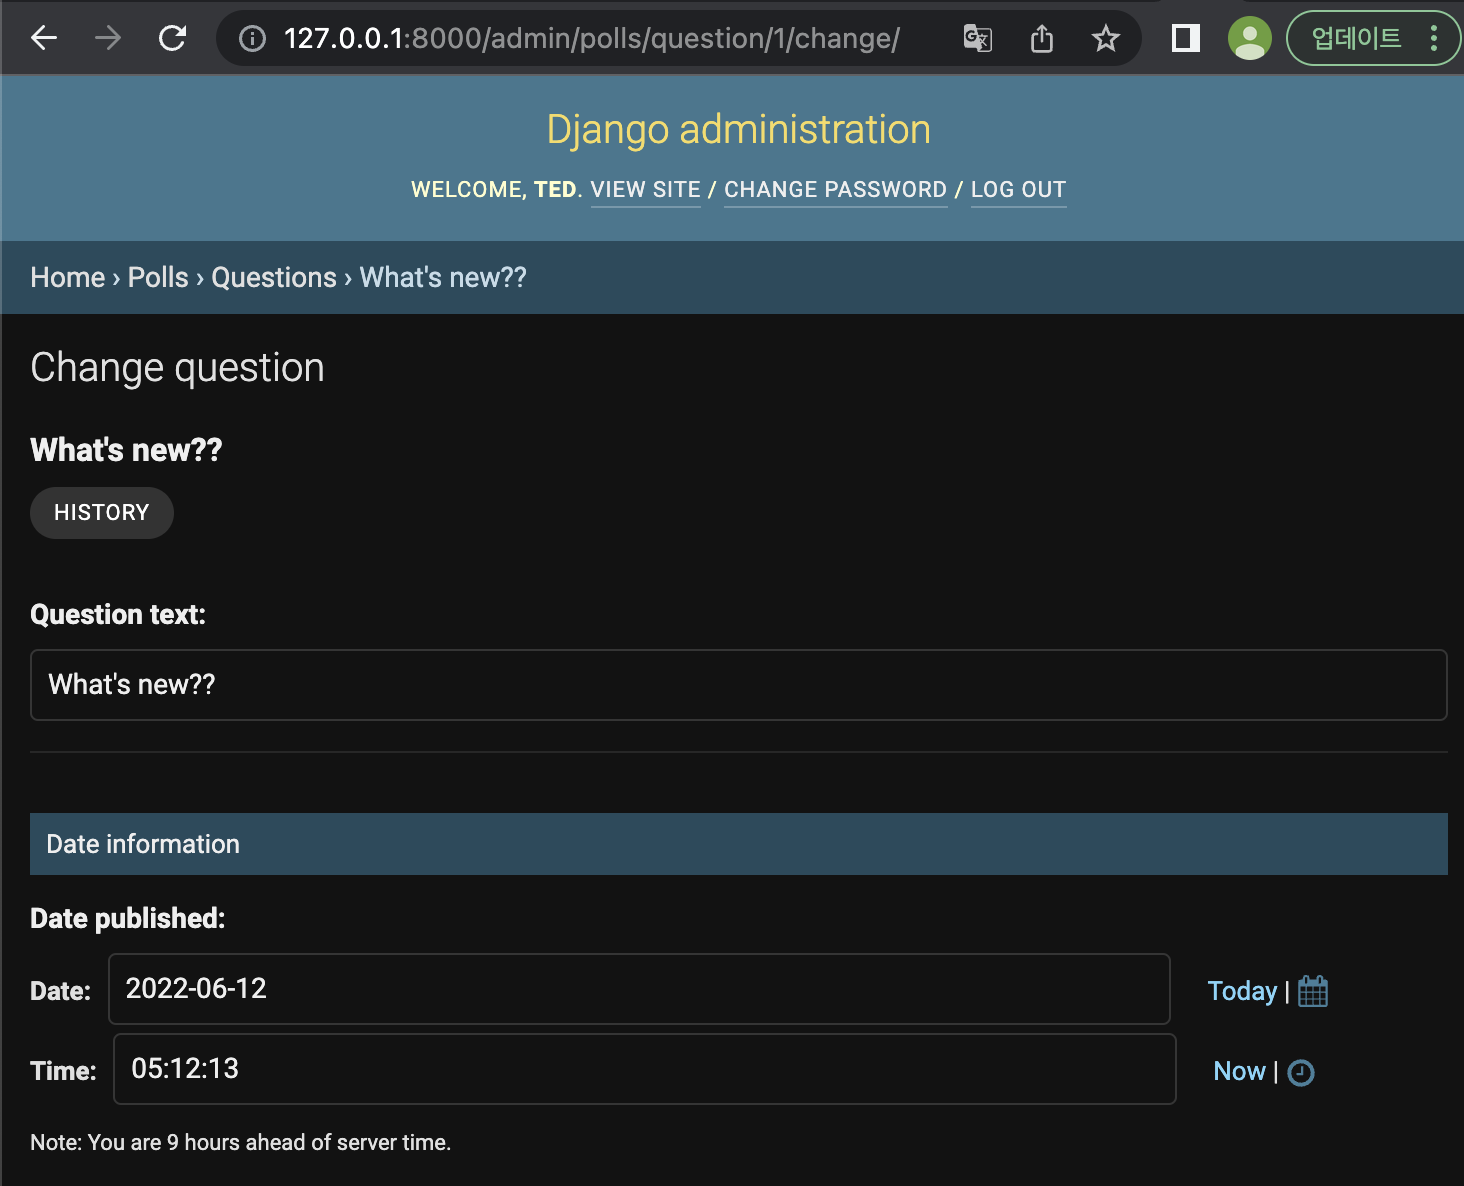Reload the page with refresh icon

[x=173, y=38]
